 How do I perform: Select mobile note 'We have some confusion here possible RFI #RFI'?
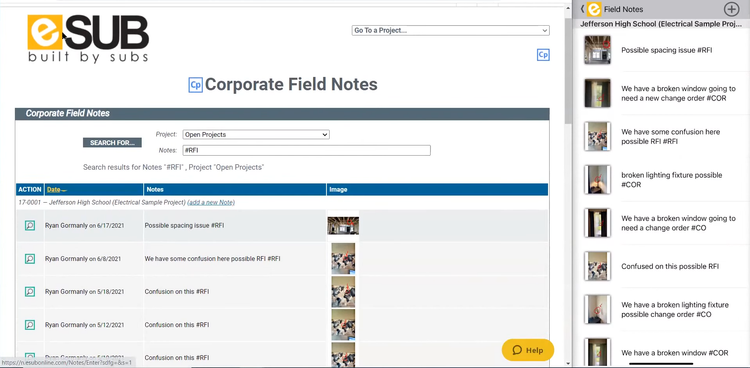[670, 136]
